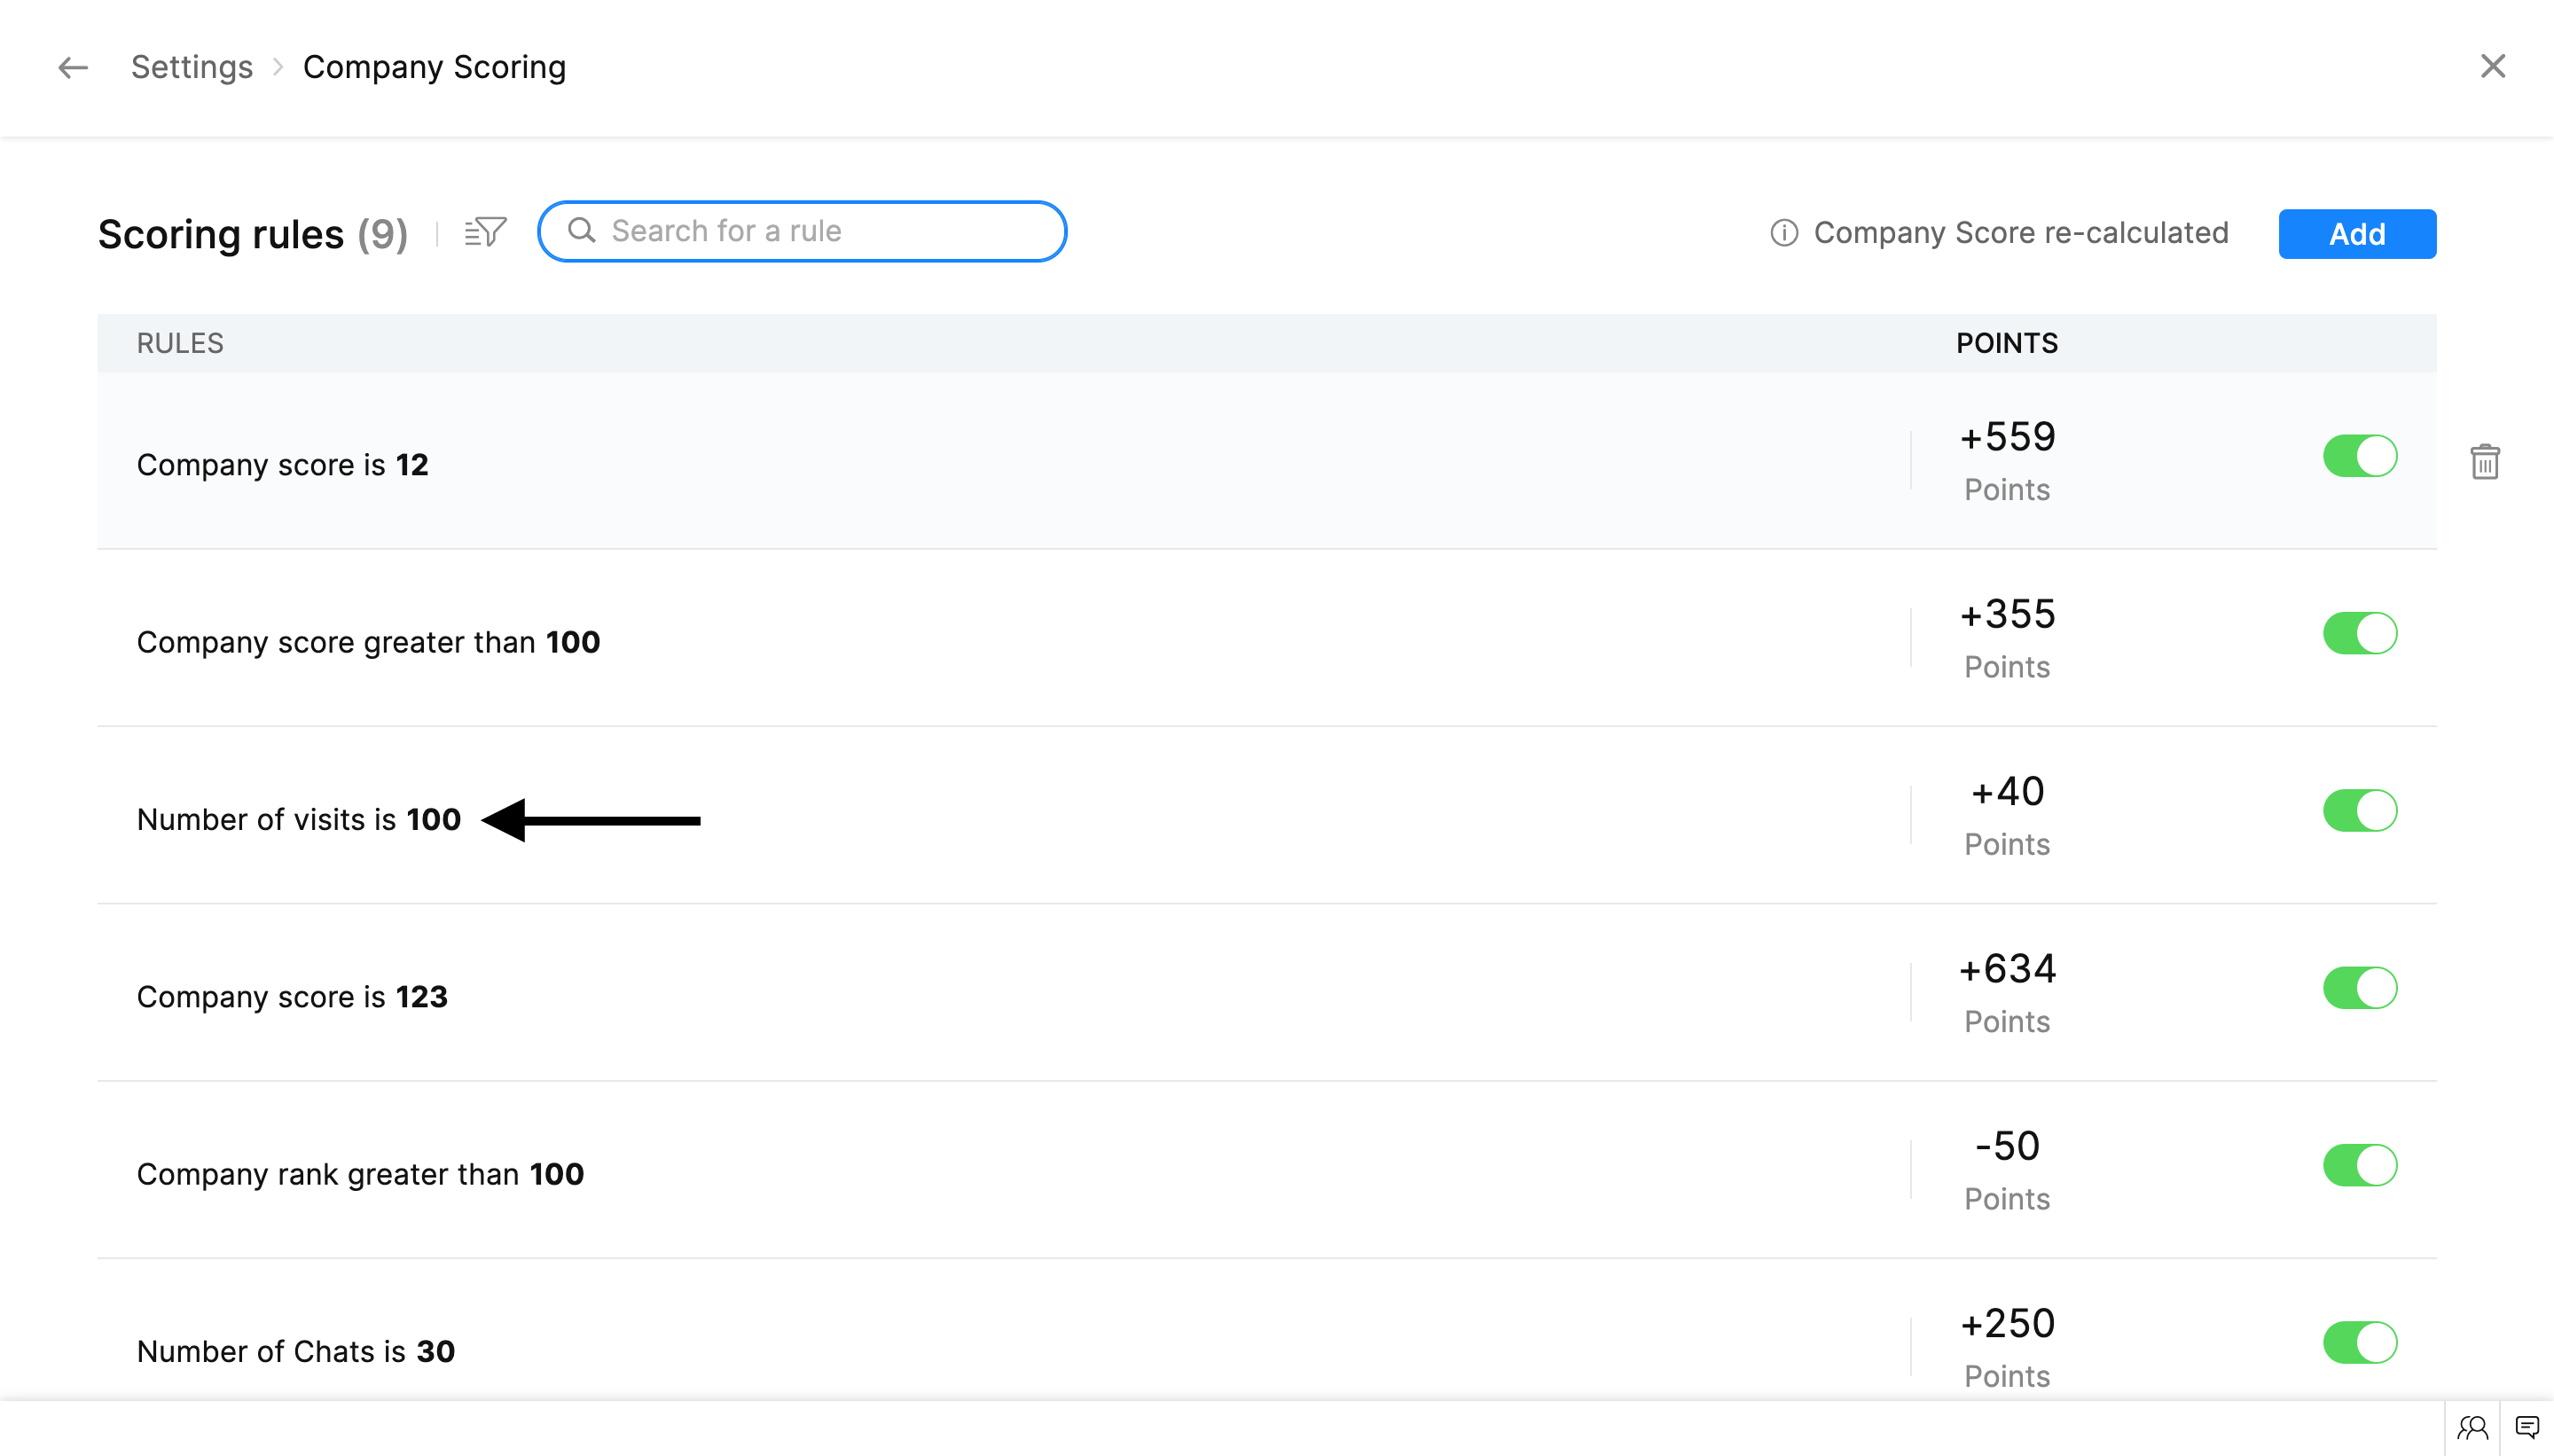2554x1456 pixels.
Task: Disable the Company score is 12 rule
Action: [x=2359, y=456]
